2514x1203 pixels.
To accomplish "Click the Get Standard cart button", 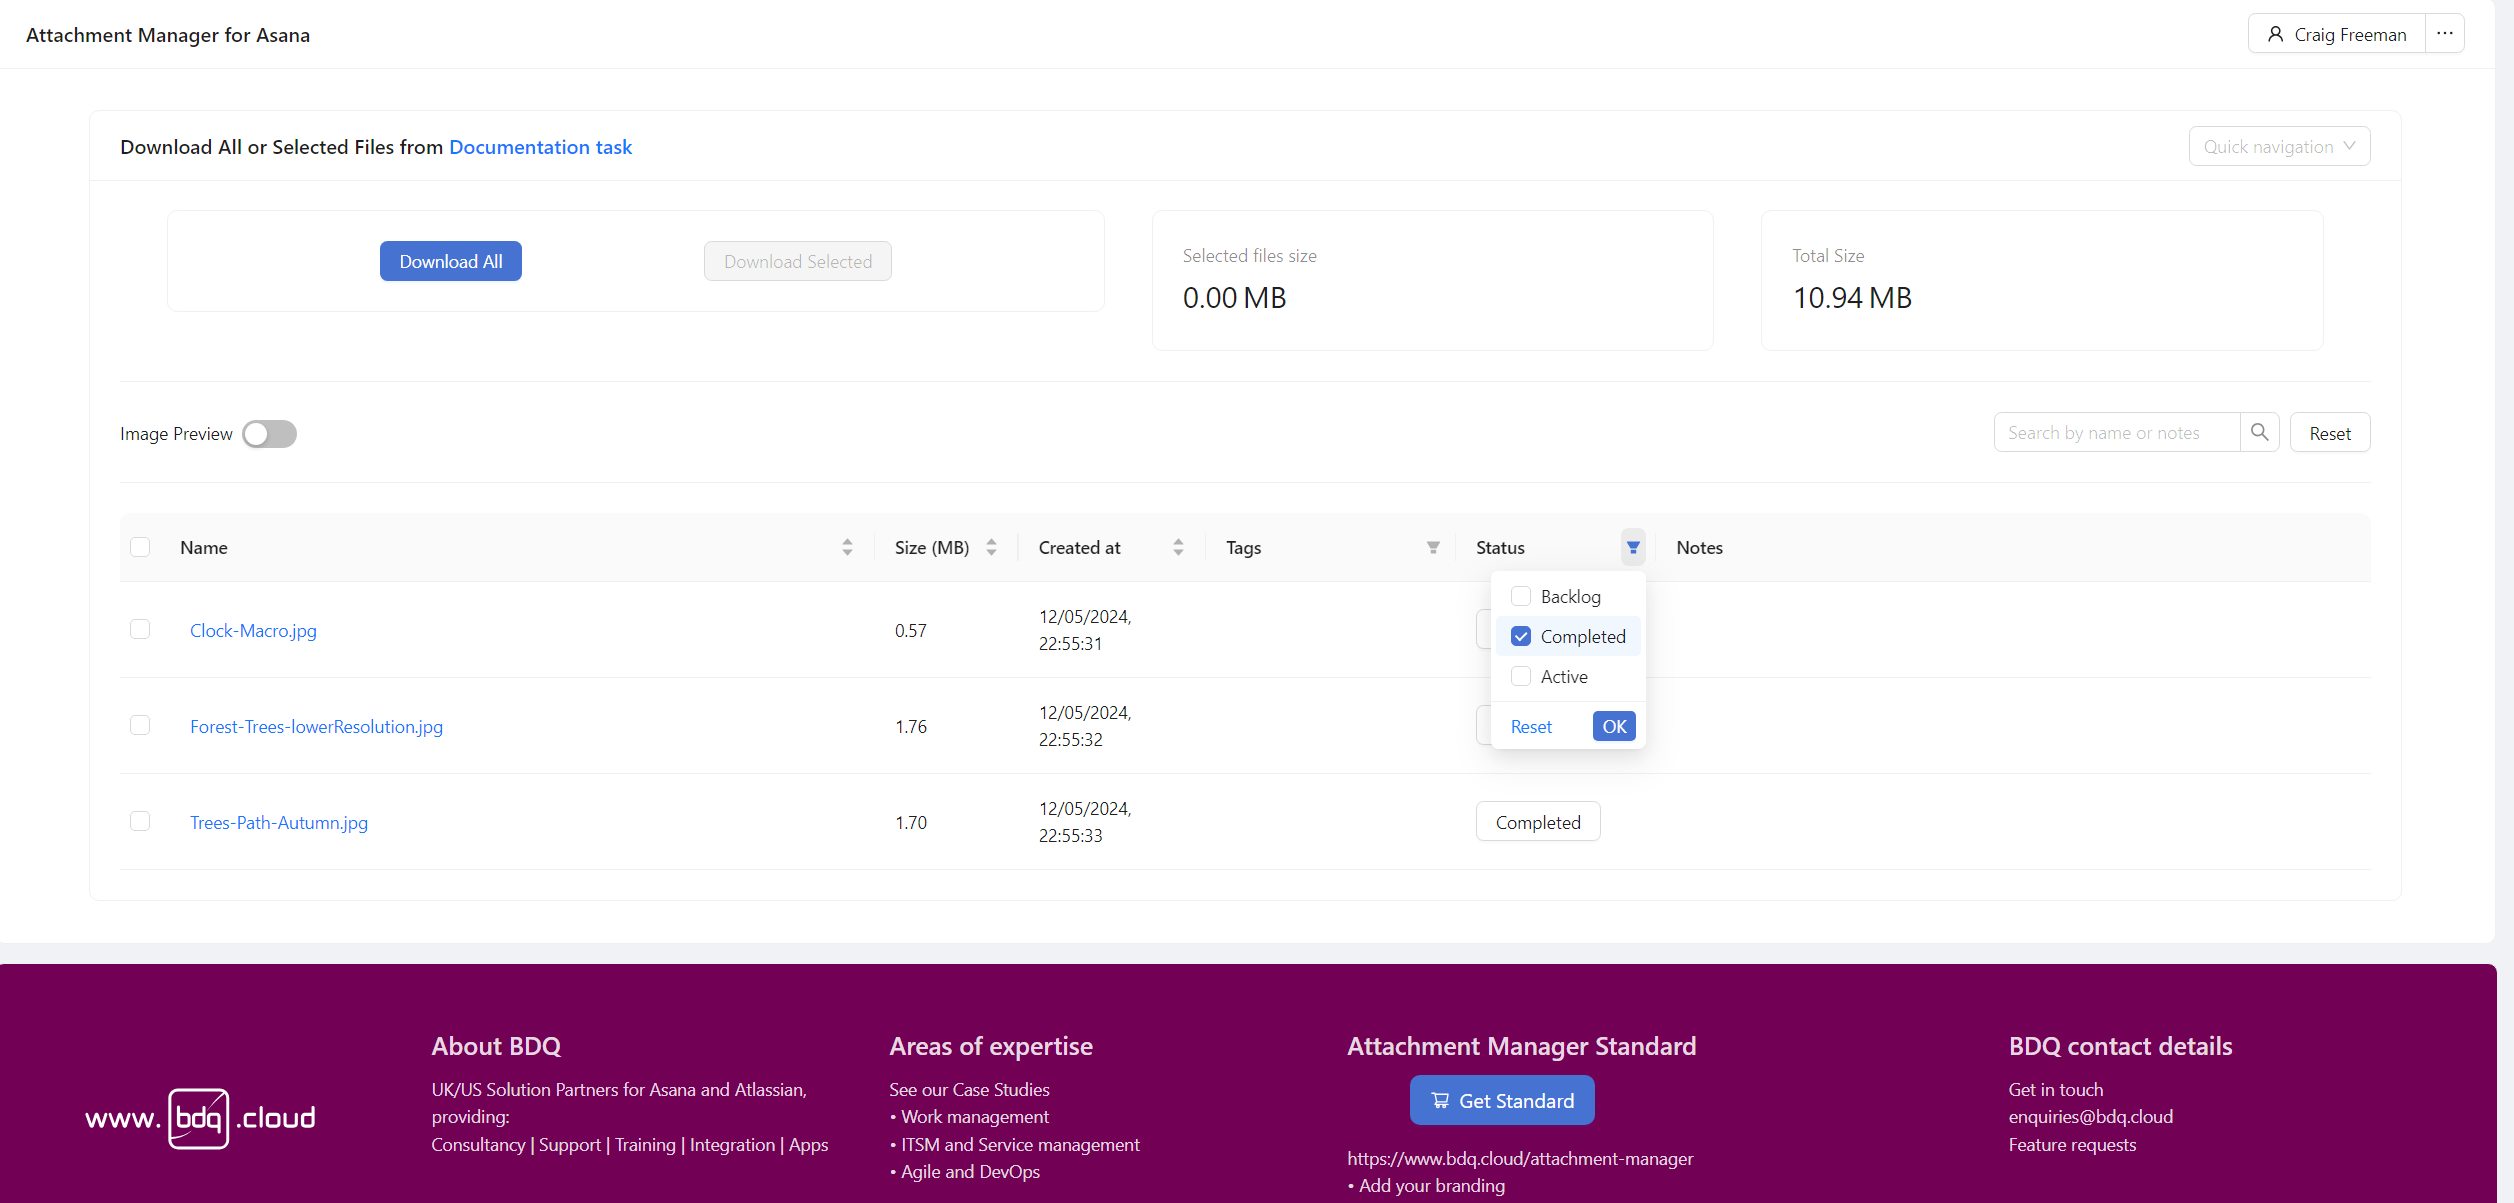I will pyautogui.click(x=1501, y=1100).
